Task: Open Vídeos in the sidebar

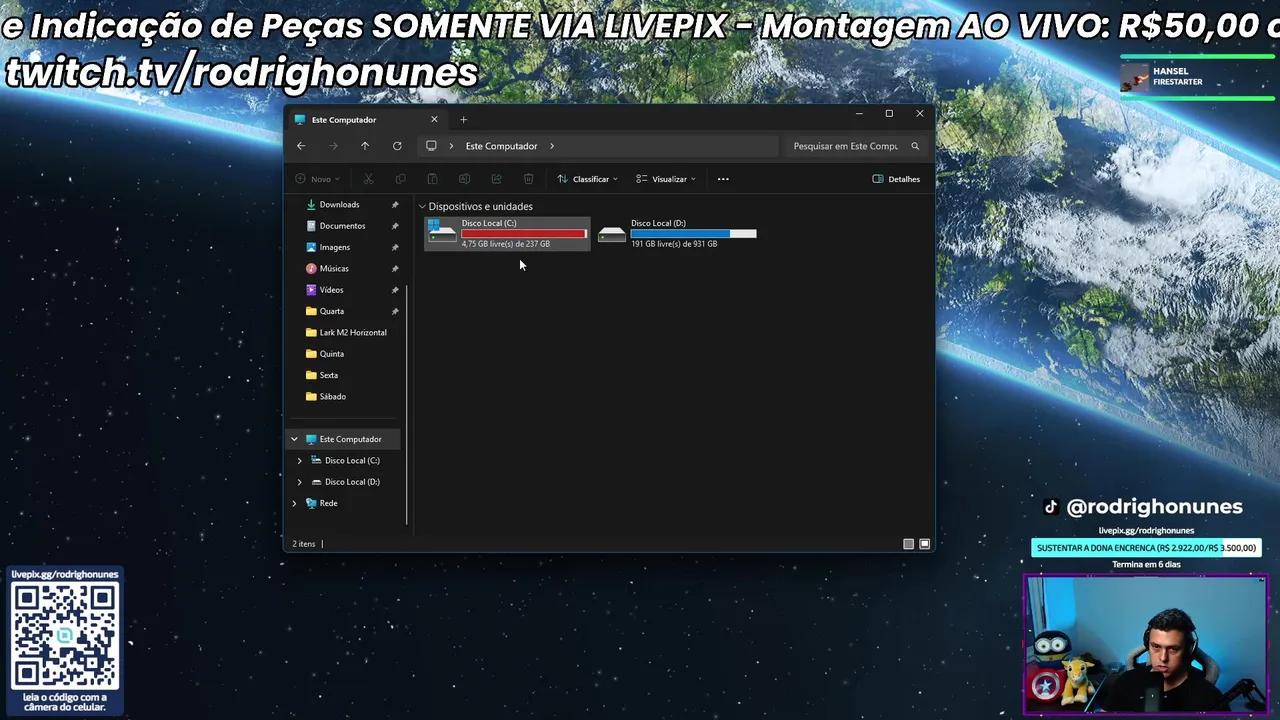Action: tap(331, 290)
